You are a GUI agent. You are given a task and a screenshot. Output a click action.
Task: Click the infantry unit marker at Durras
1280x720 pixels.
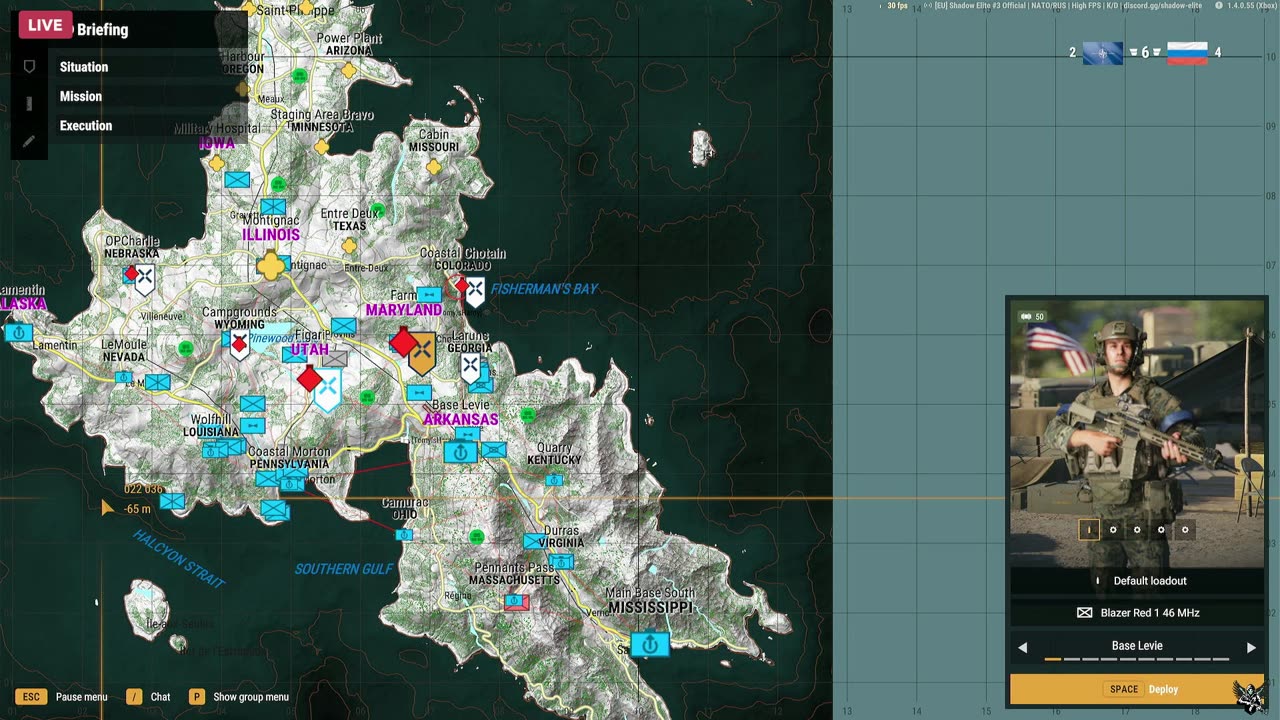coord(535,541)
